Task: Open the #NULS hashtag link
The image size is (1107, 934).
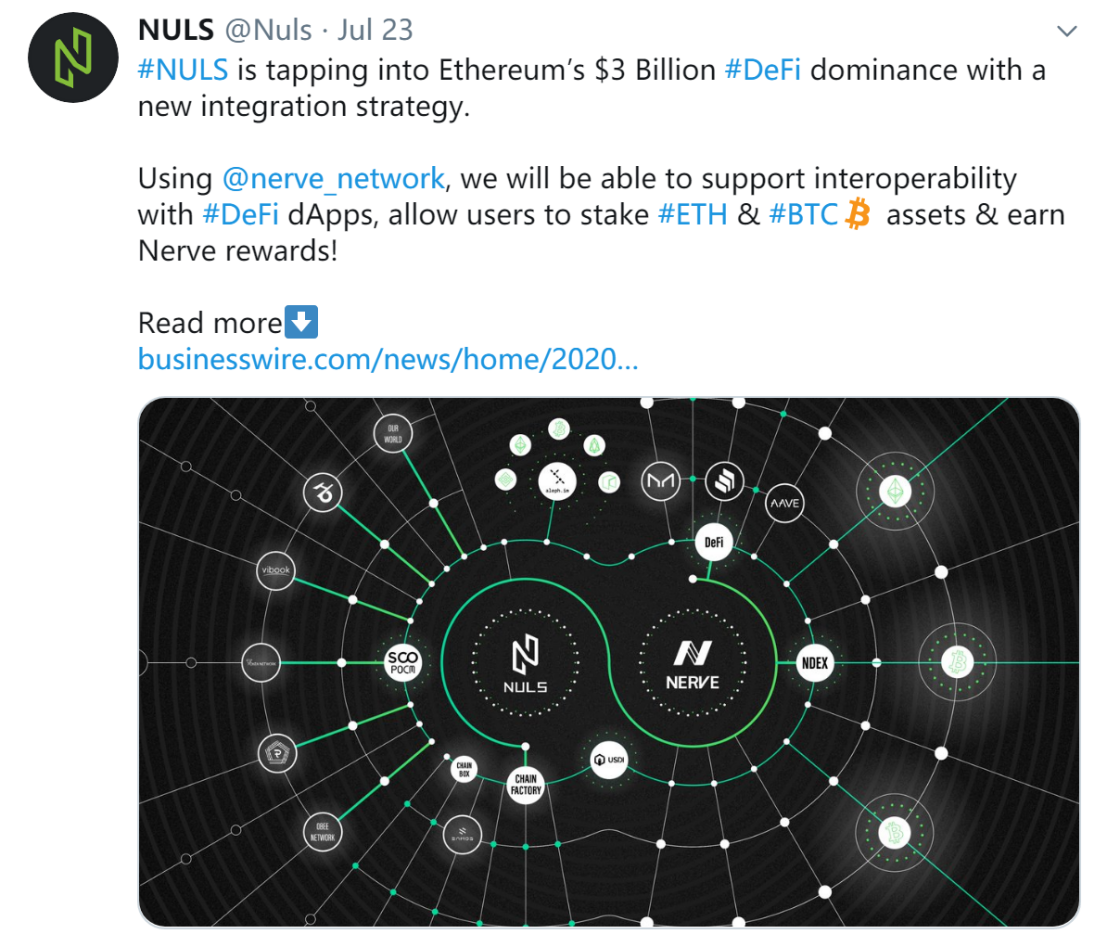Action: (183, 70)
